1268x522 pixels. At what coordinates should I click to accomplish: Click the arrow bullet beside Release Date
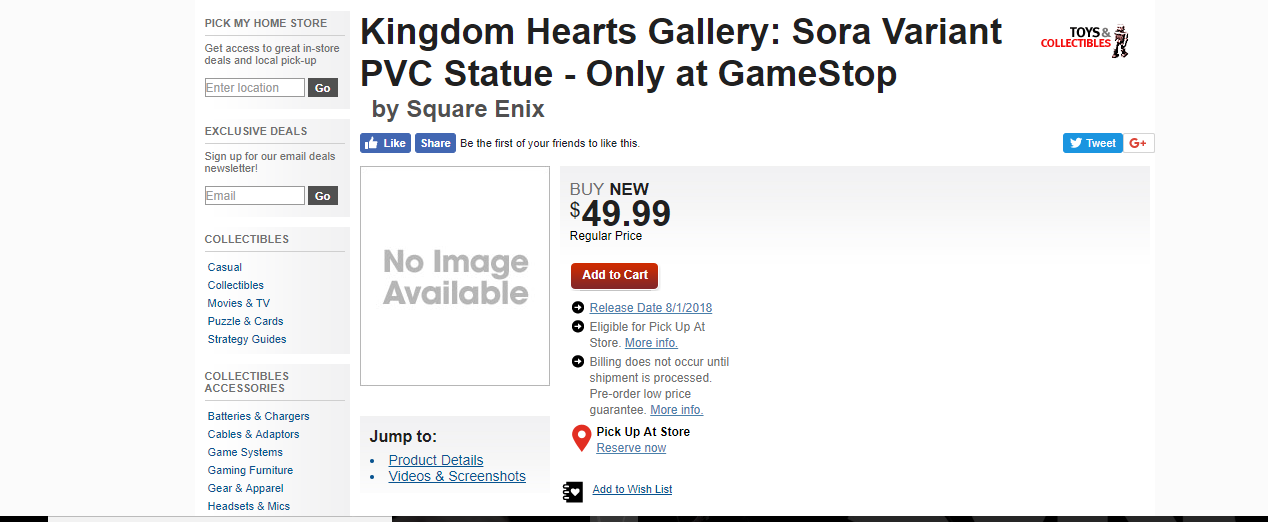click(578, 308)
